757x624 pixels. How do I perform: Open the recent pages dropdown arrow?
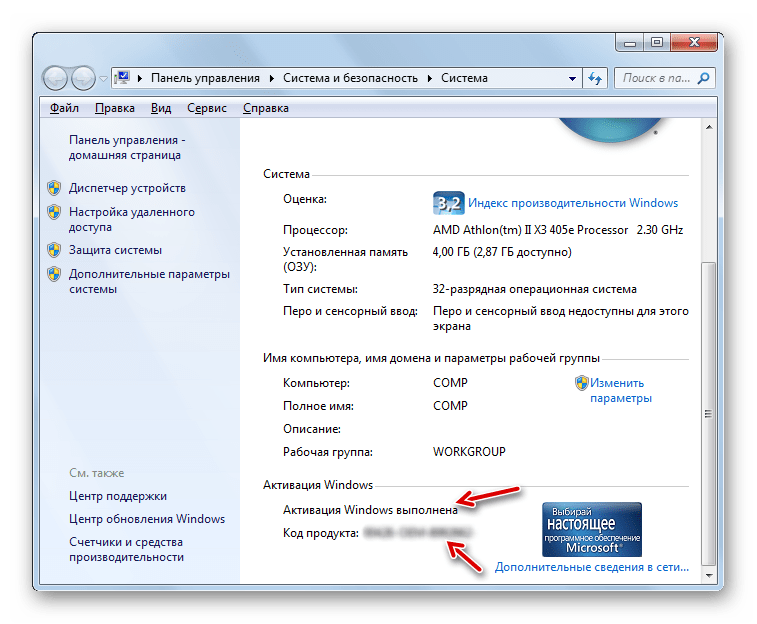(103, 78)
